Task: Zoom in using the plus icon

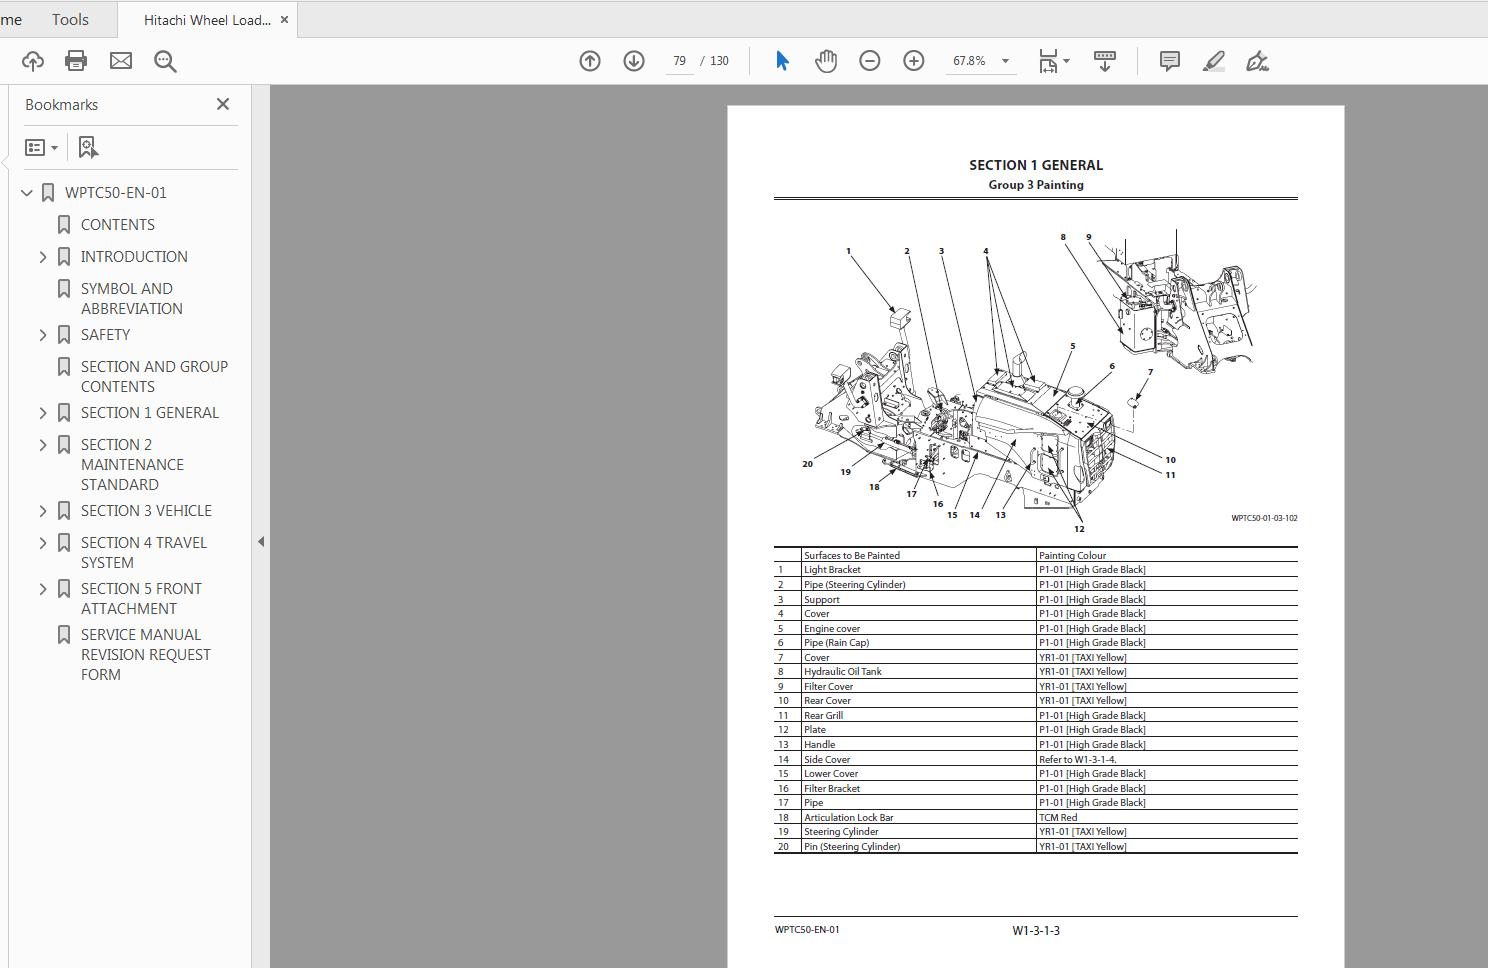Action: pos(912,60)
